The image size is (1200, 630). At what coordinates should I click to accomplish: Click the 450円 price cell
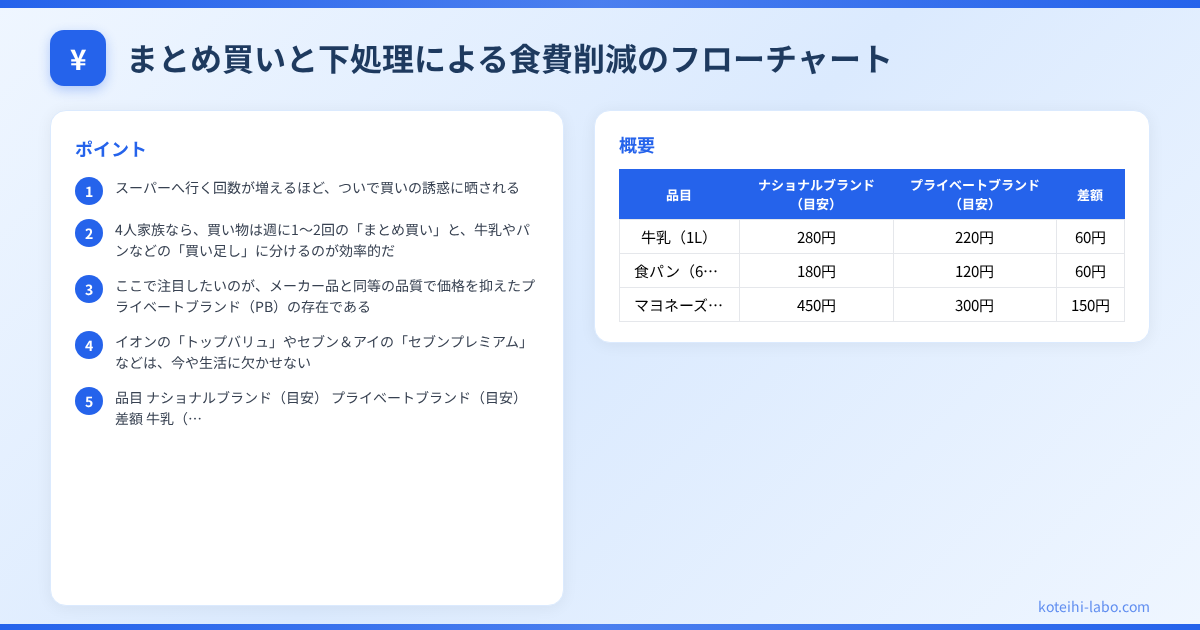pyautogui.click(x=816, y=305)
